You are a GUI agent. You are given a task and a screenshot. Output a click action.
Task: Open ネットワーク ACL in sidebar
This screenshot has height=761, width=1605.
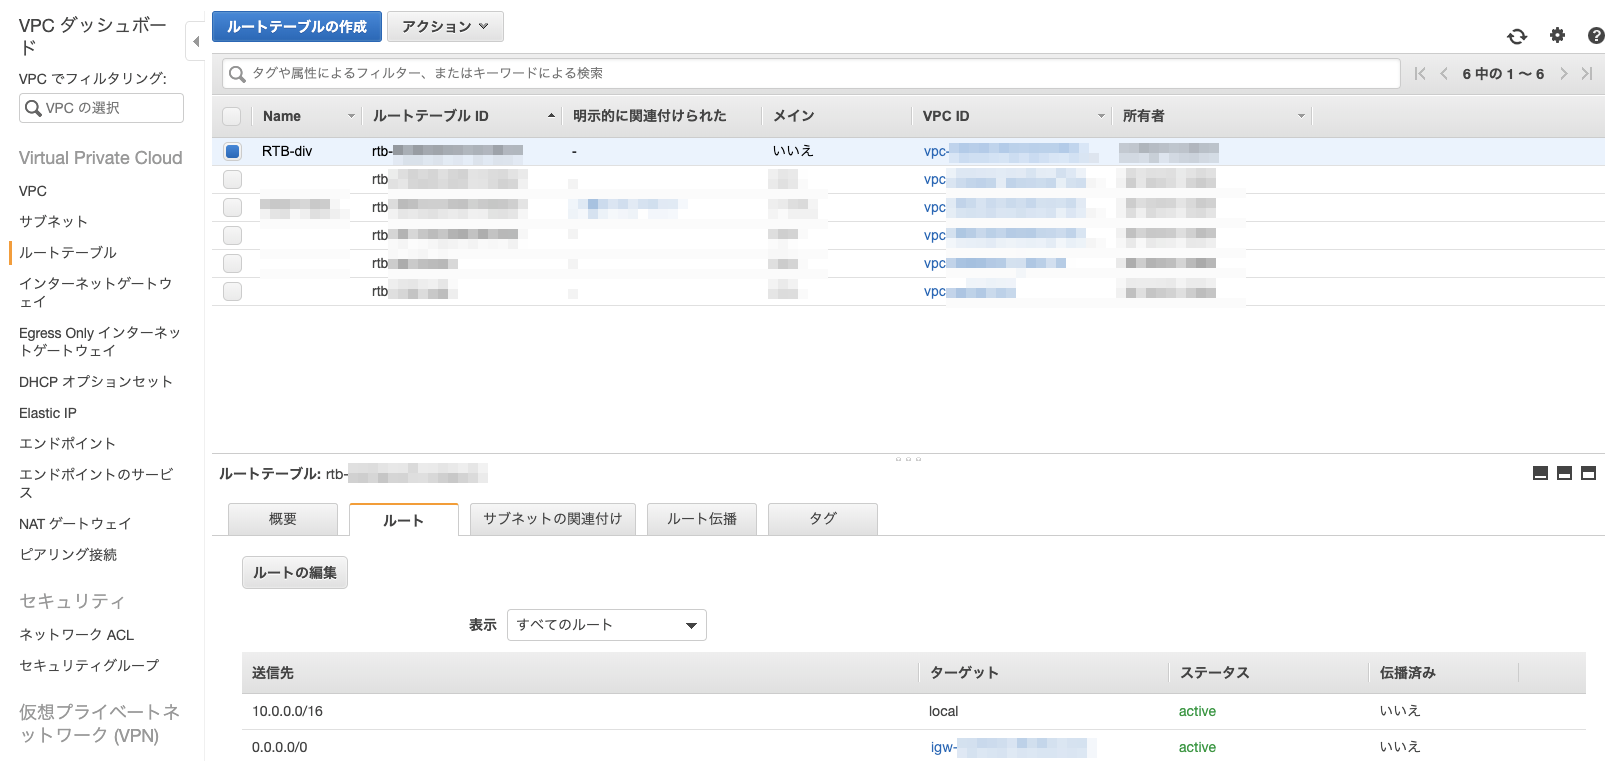76,635
